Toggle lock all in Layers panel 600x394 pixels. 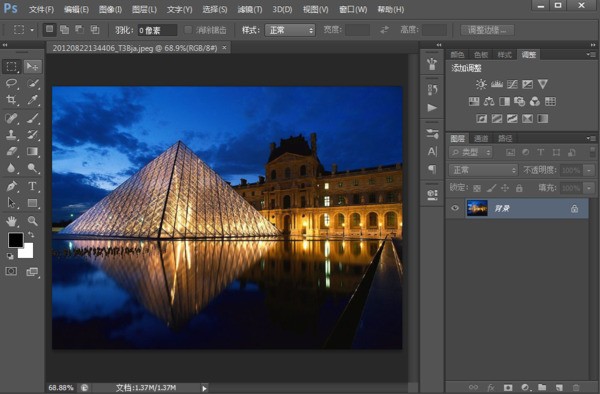point(519,188)
